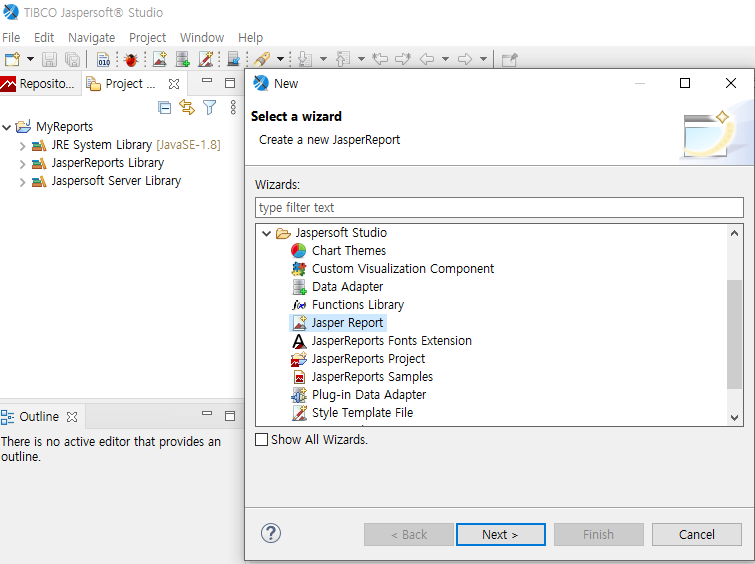The image size is (755, 564).
Task: Open the Back navigation history dropdown
Action: click(x=445, y=59)
